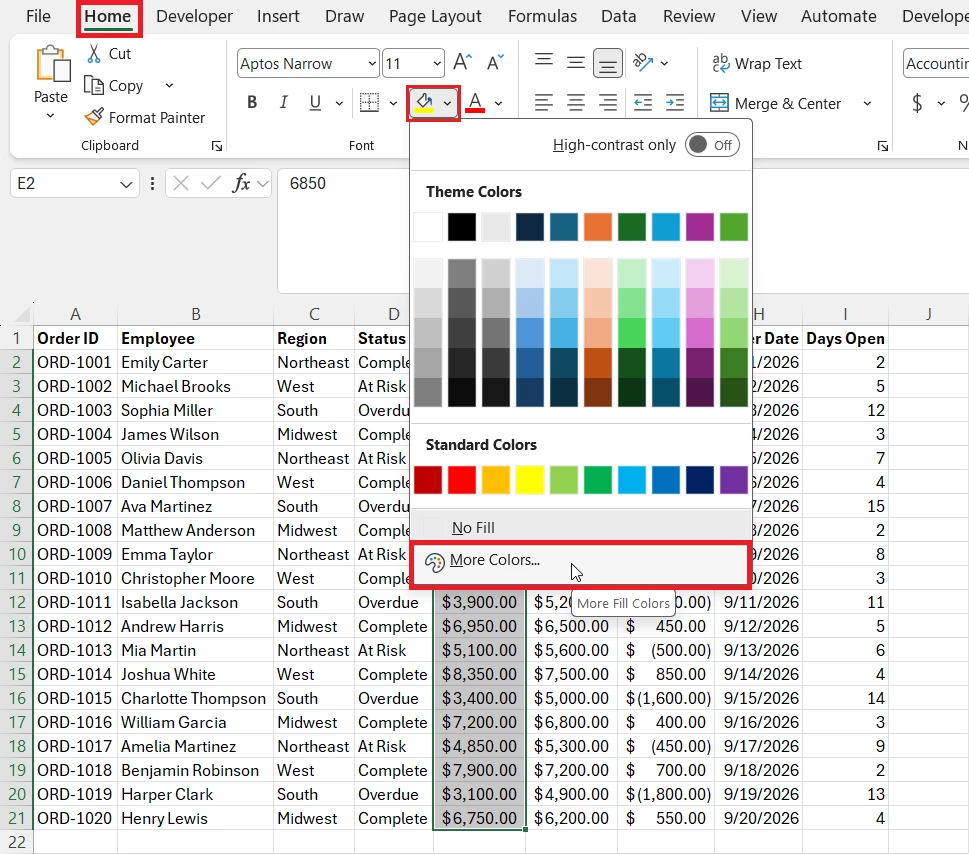Switch to the Draw tab
This screenshot has width=969, height=854.
(344, 16)
